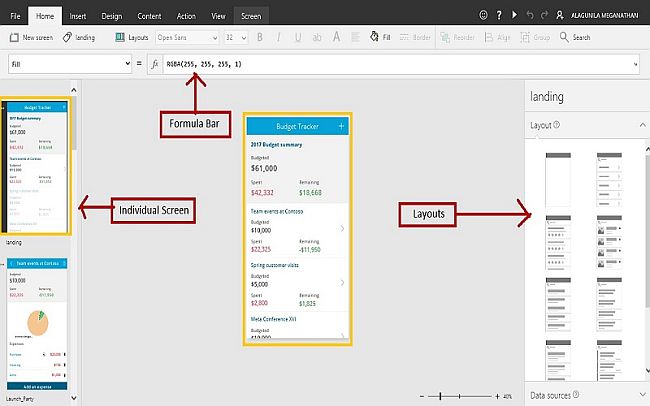The width and height of the screenshot is (650, 406).
Task: Open the Design tab
Action: (x=112, y=16)
